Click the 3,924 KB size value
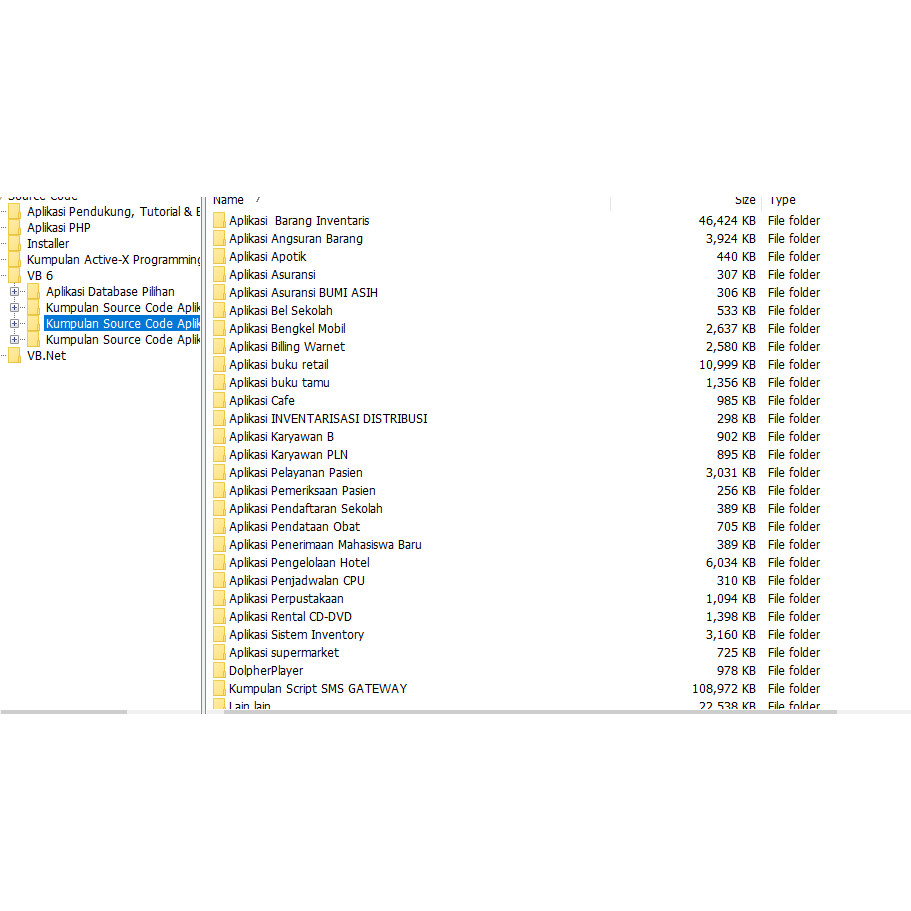The width and height of the screenshot is (911, 911). [x=730, y=239]
